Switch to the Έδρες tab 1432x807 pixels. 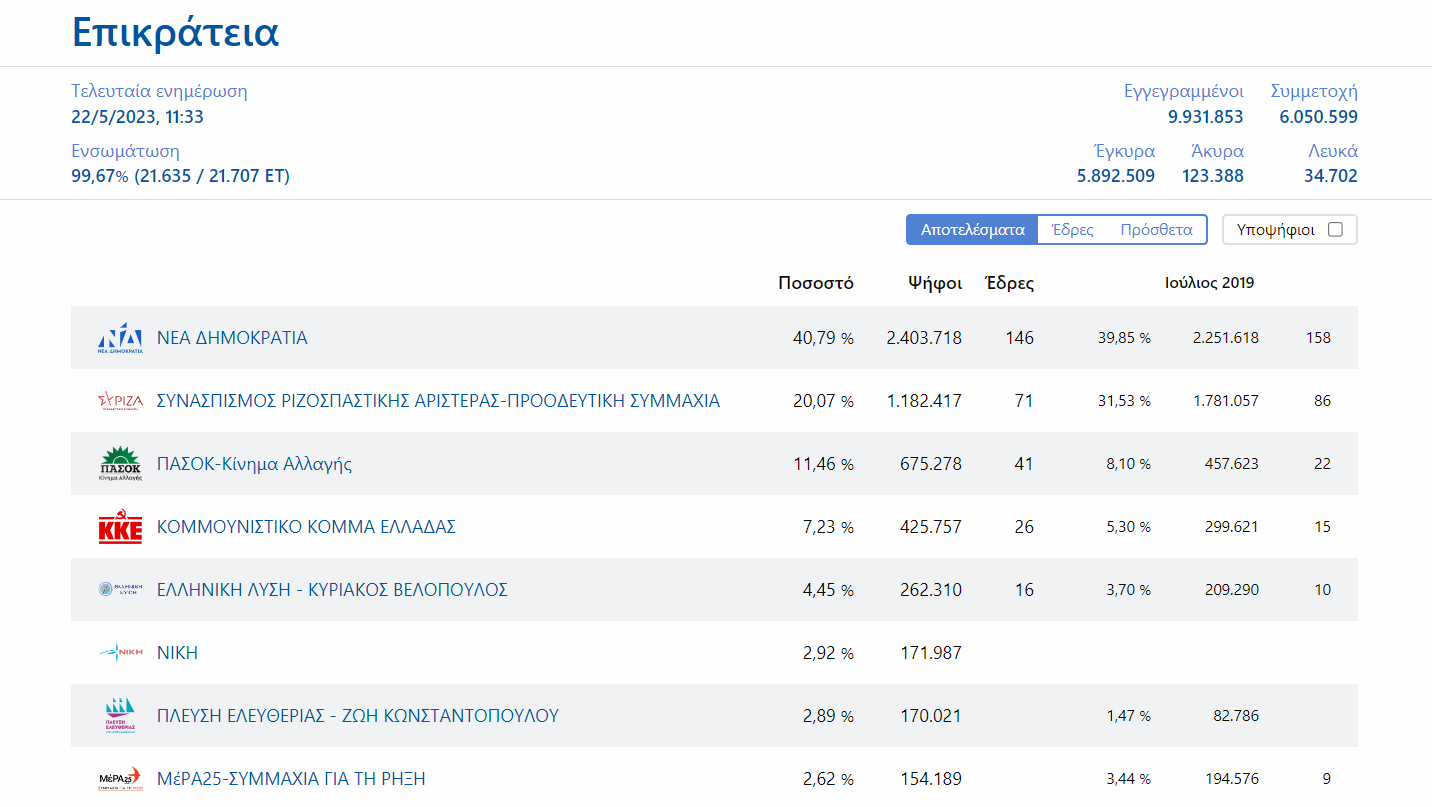pyautogui.click(x=1072, y=230)
